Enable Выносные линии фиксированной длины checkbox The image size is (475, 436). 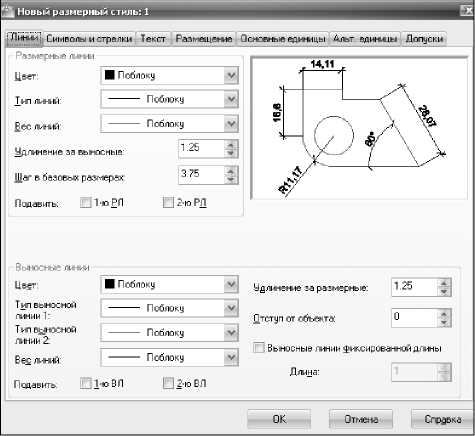258,348
